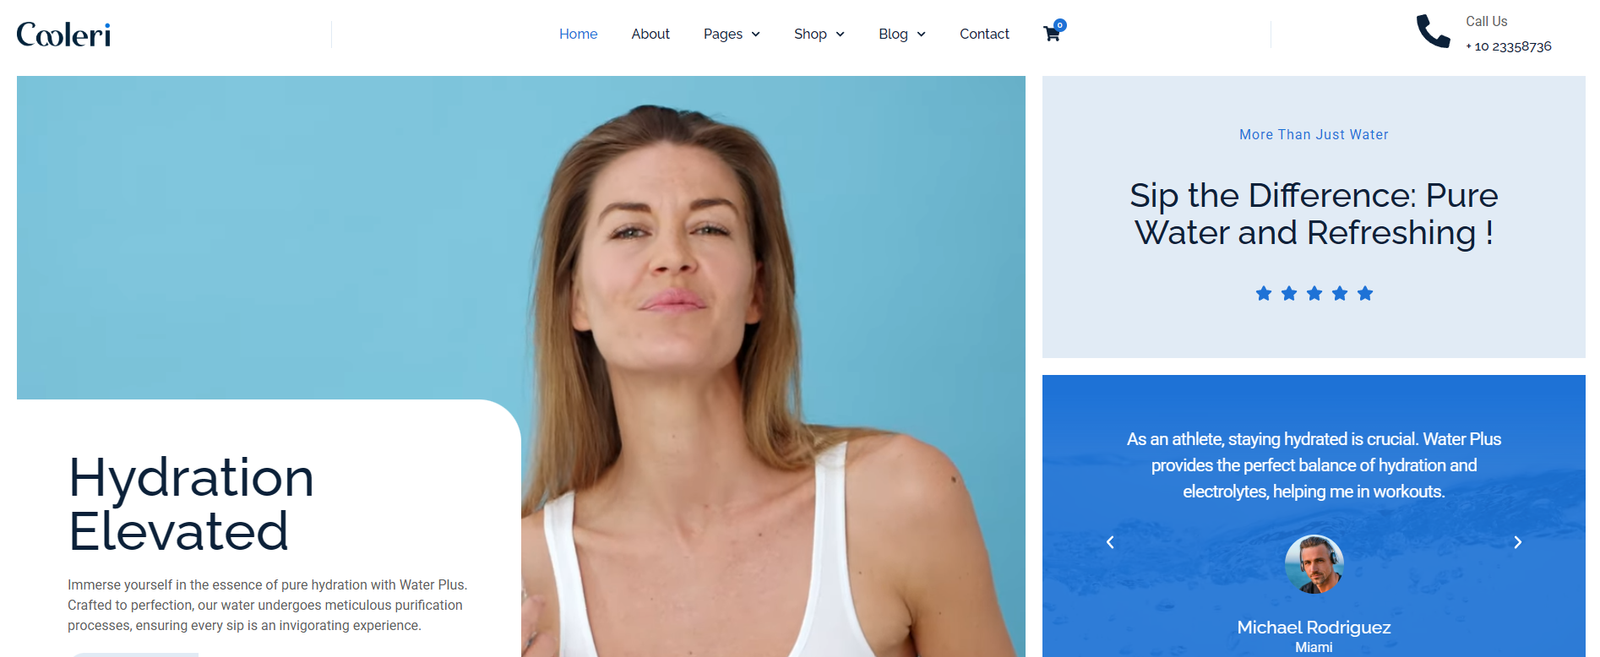
Task: Click the phone number + 10 23358736
Action: (1508, 47)
